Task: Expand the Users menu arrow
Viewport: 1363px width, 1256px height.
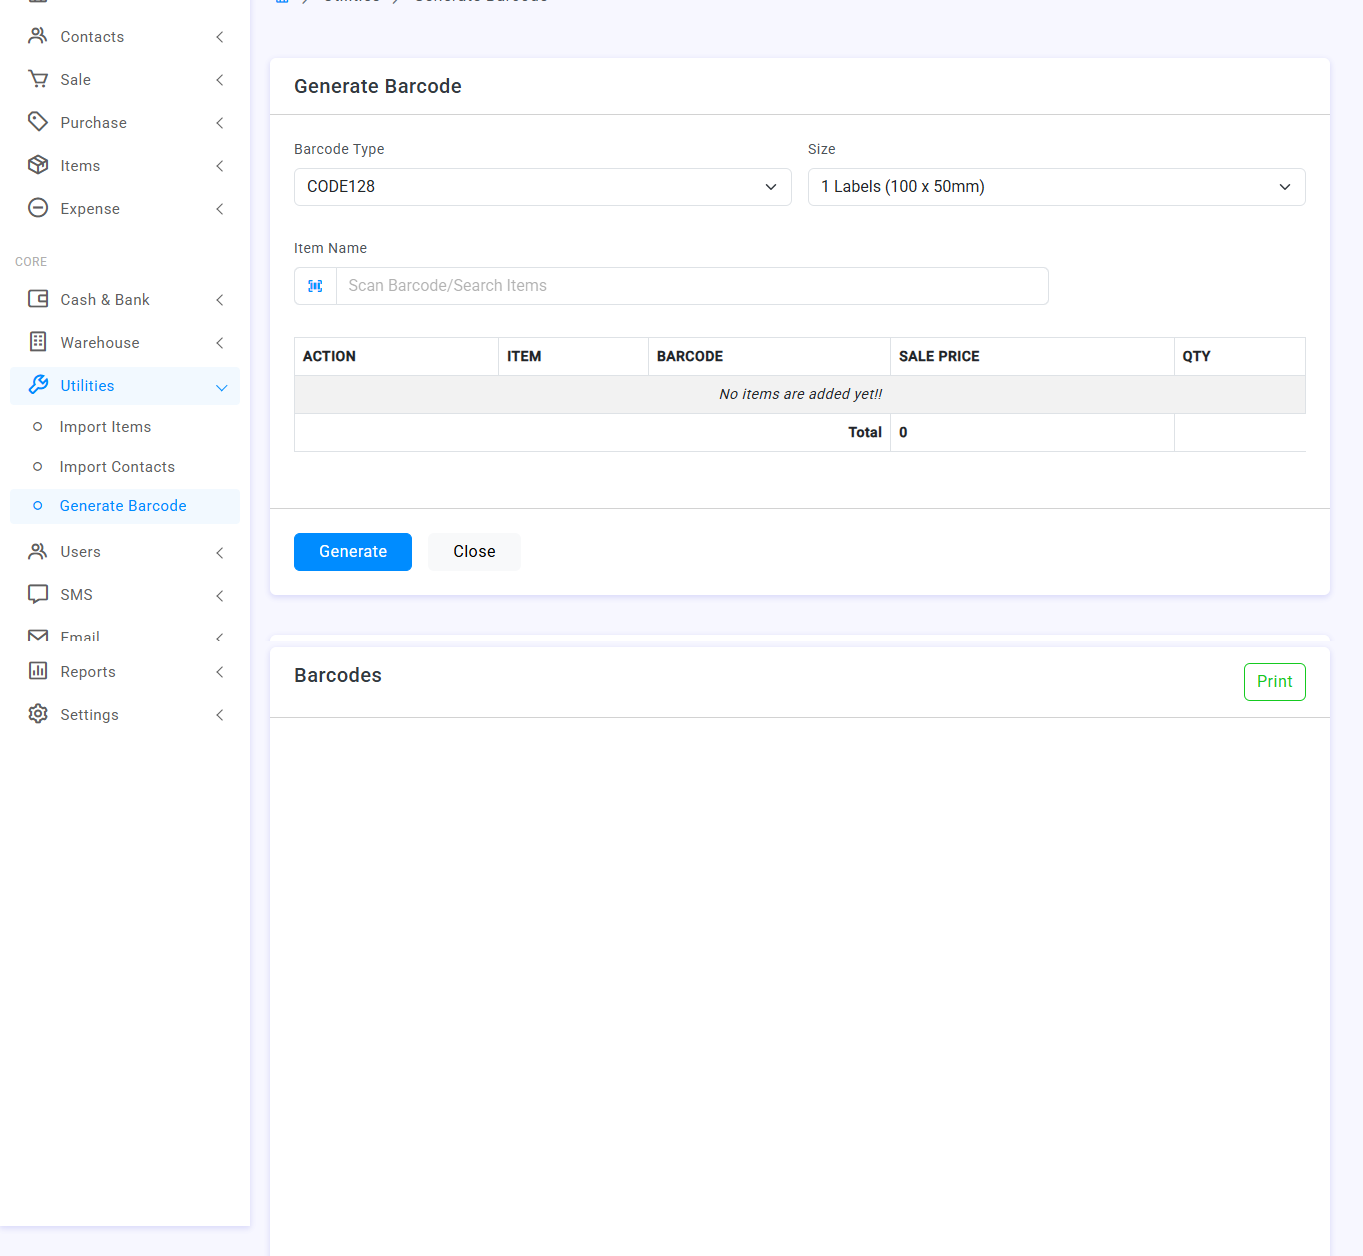Action: click(x=220, y=552)
